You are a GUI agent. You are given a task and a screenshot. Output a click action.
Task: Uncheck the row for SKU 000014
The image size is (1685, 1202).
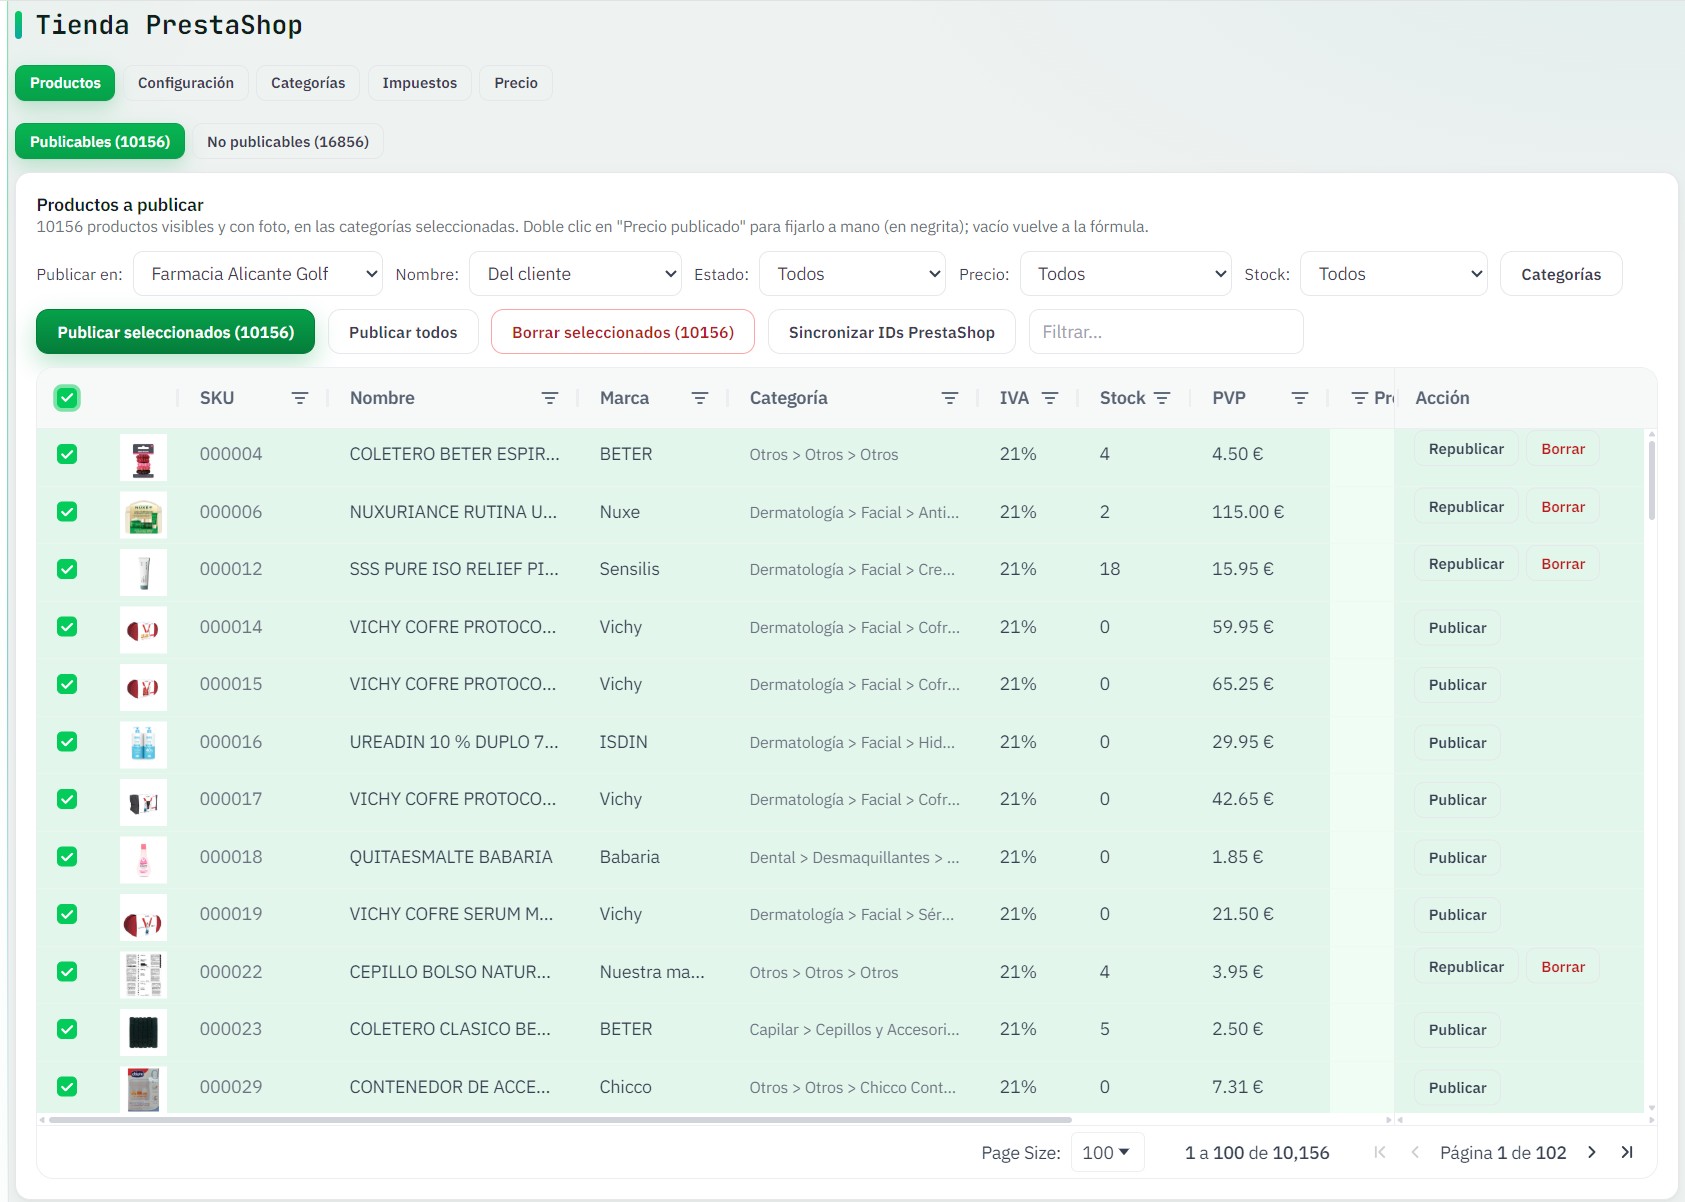[x=67, y=627]
